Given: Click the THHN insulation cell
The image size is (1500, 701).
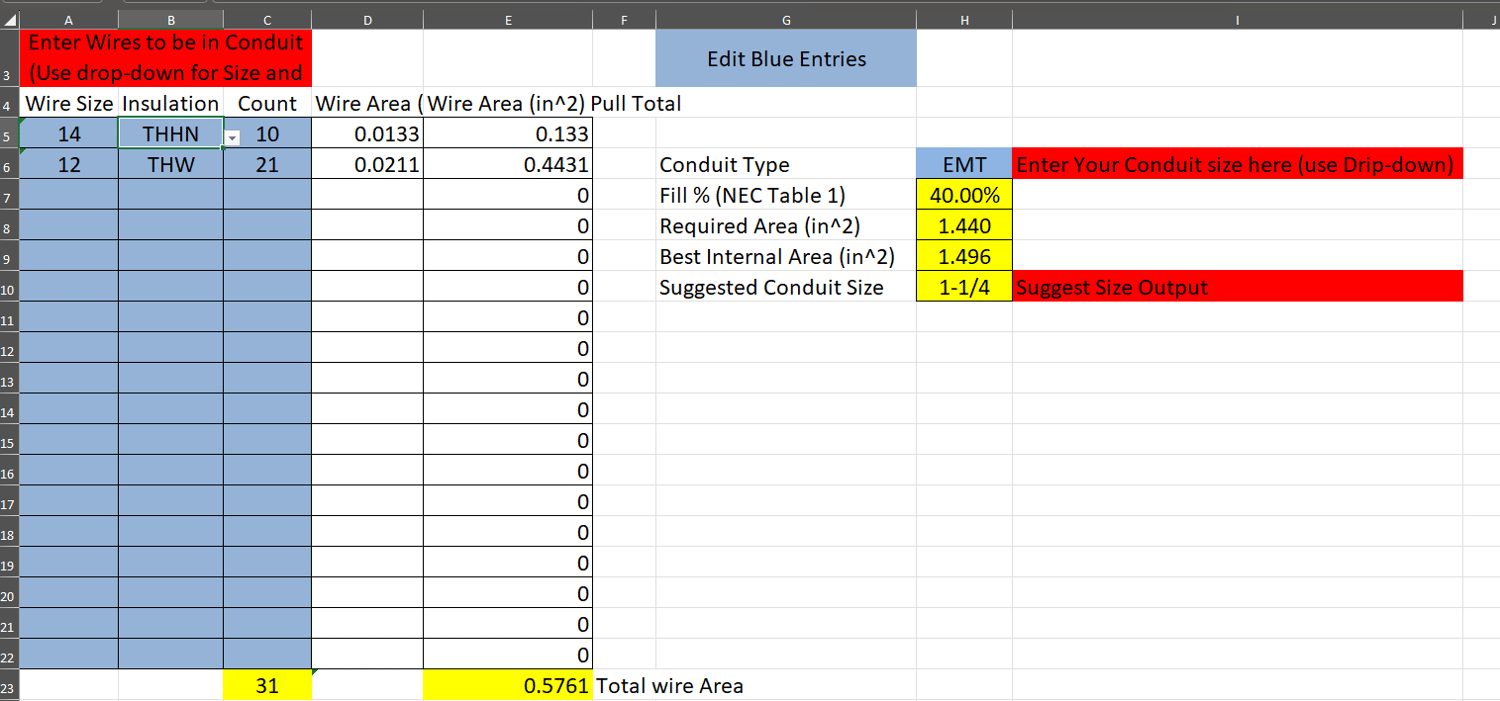Looking at the screenshot, I should click(171, 134).
